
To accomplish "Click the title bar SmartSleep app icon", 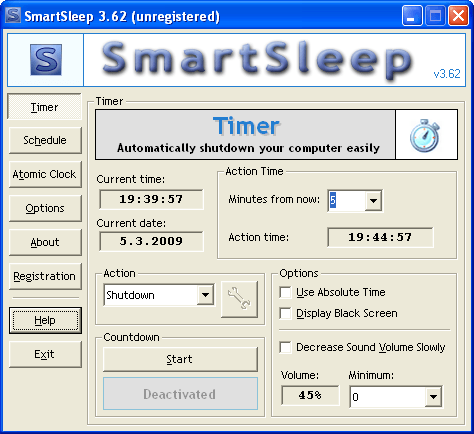I will point(13,15).
